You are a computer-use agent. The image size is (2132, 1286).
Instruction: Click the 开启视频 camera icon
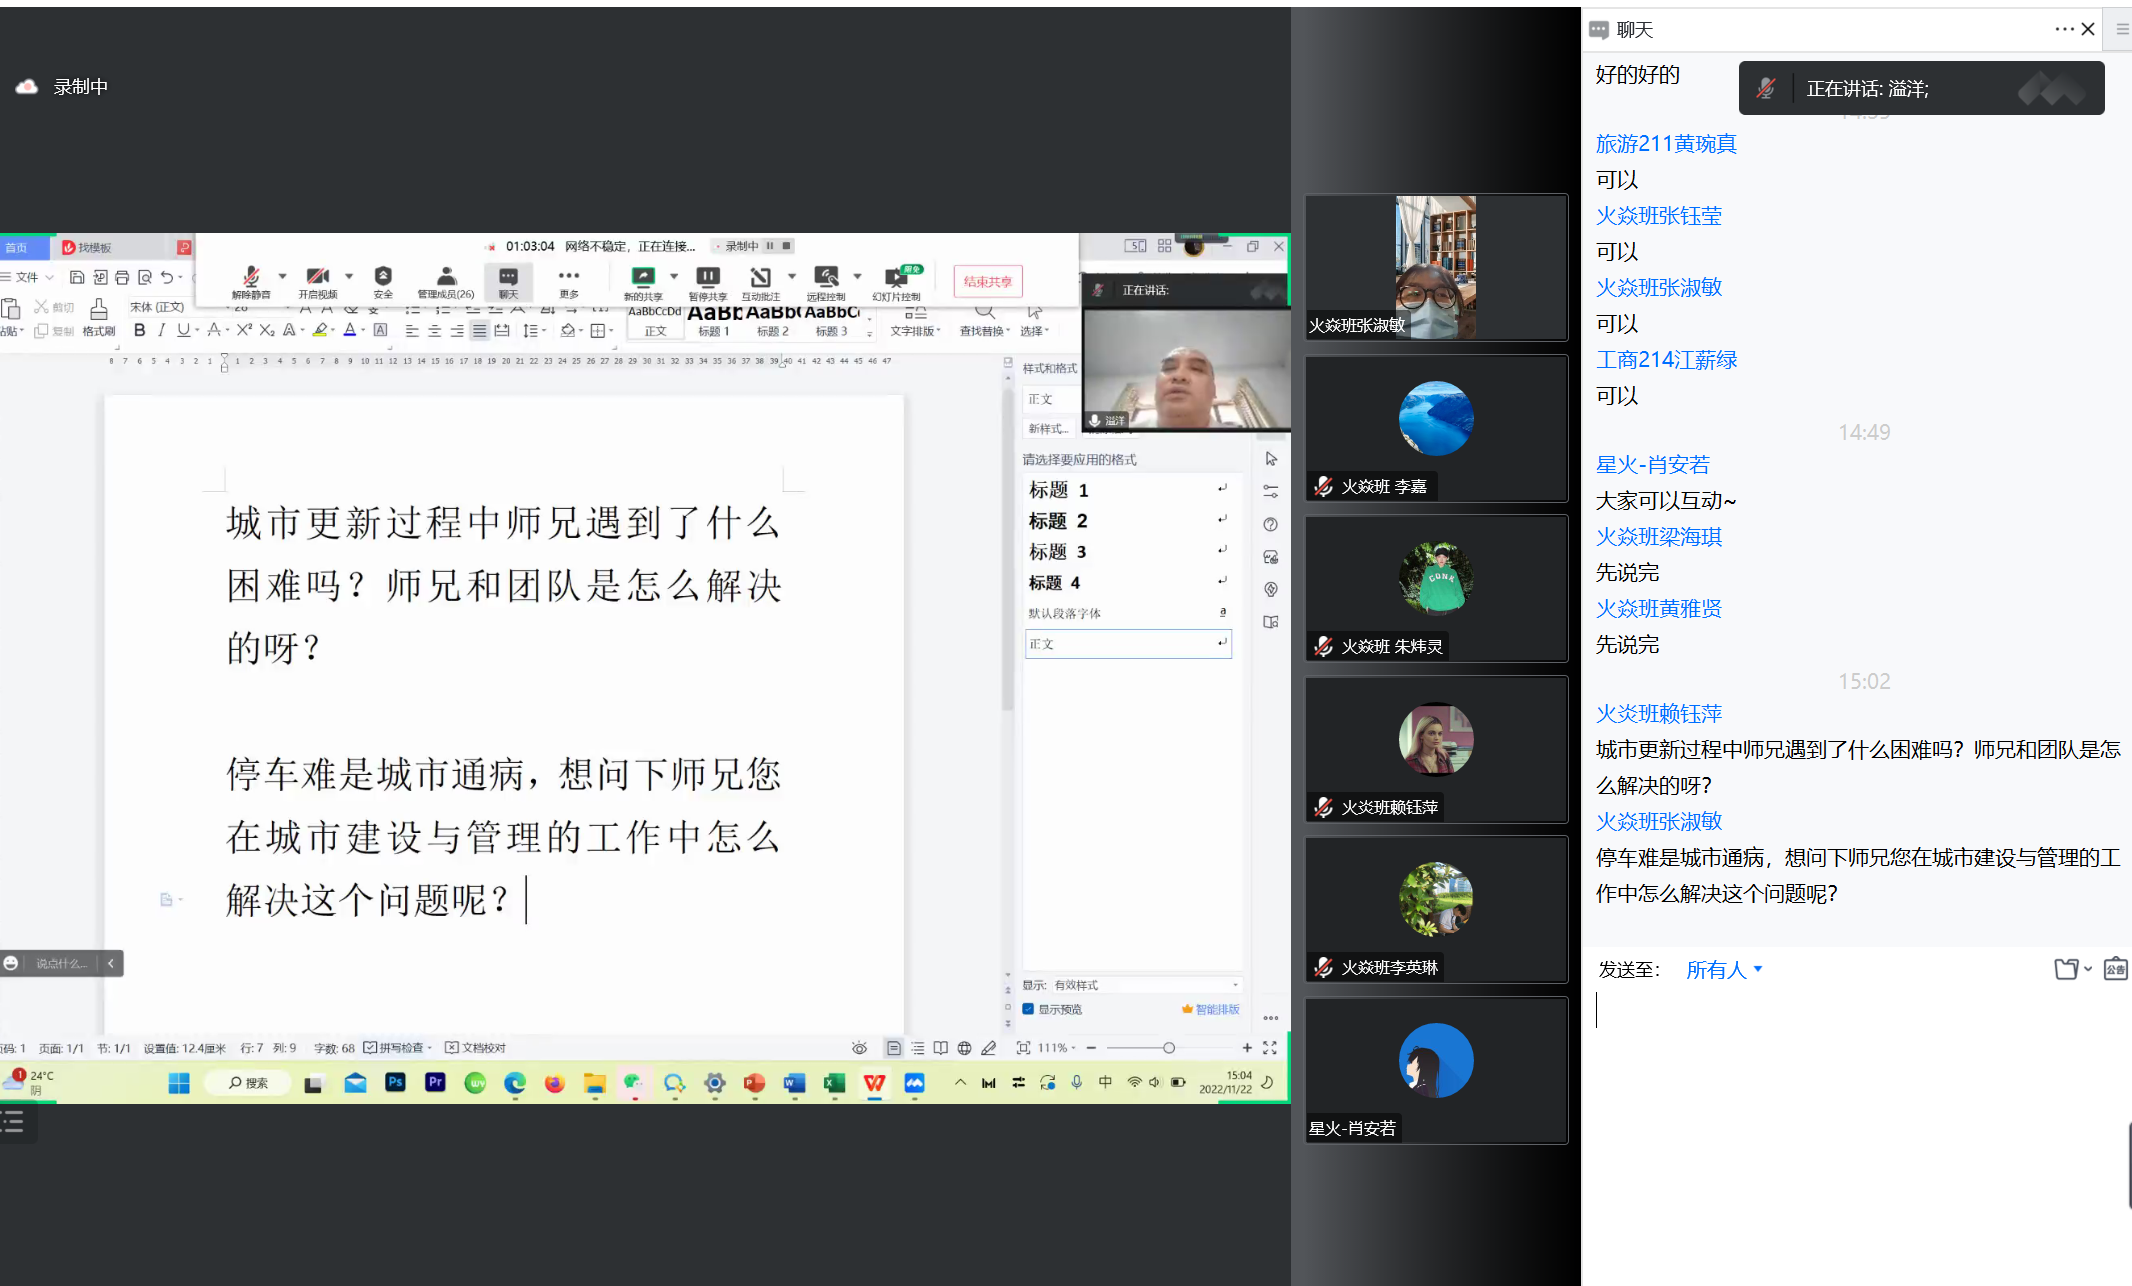click(317, 277)
